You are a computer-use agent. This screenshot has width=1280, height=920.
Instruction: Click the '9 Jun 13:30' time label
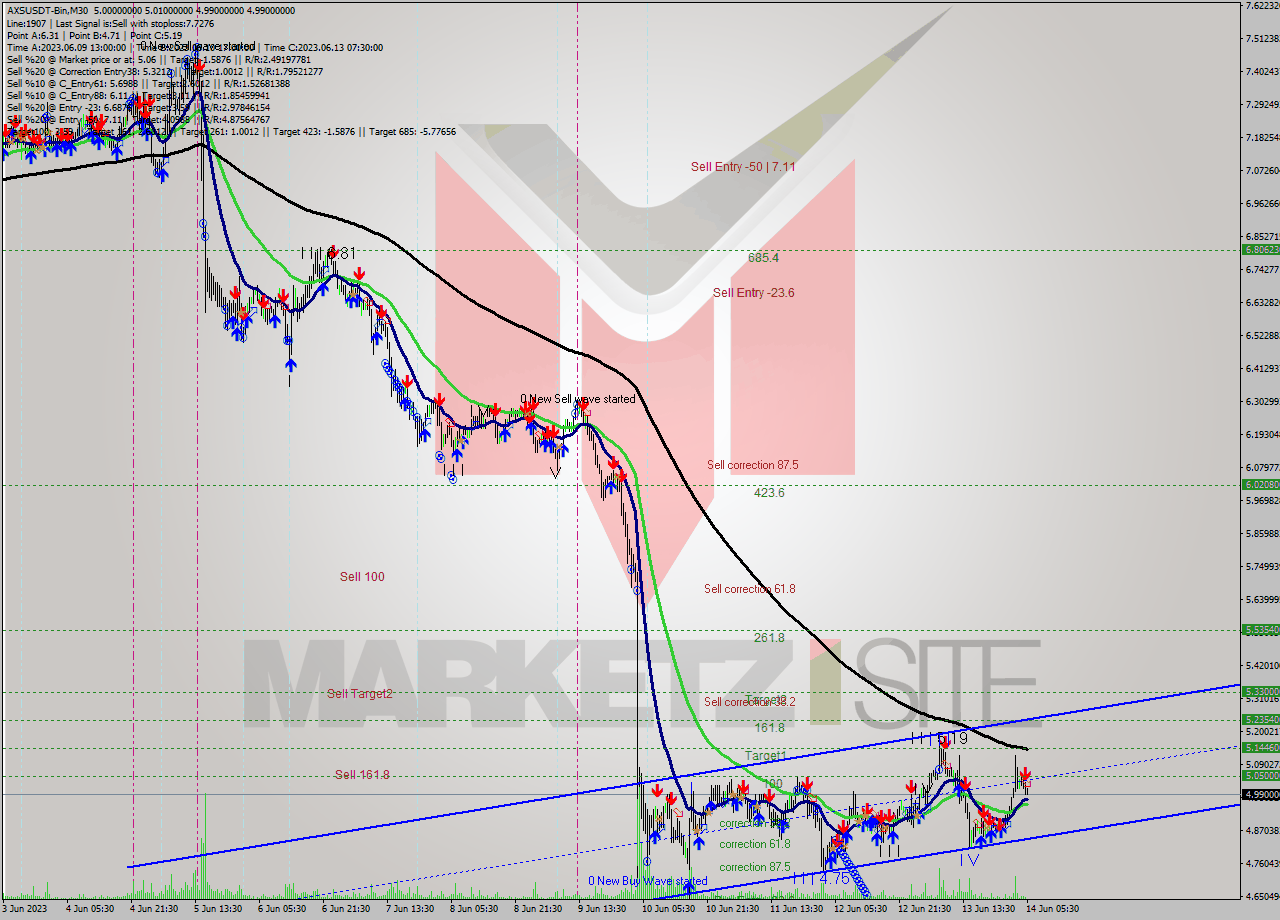click(x=602, y=909)
